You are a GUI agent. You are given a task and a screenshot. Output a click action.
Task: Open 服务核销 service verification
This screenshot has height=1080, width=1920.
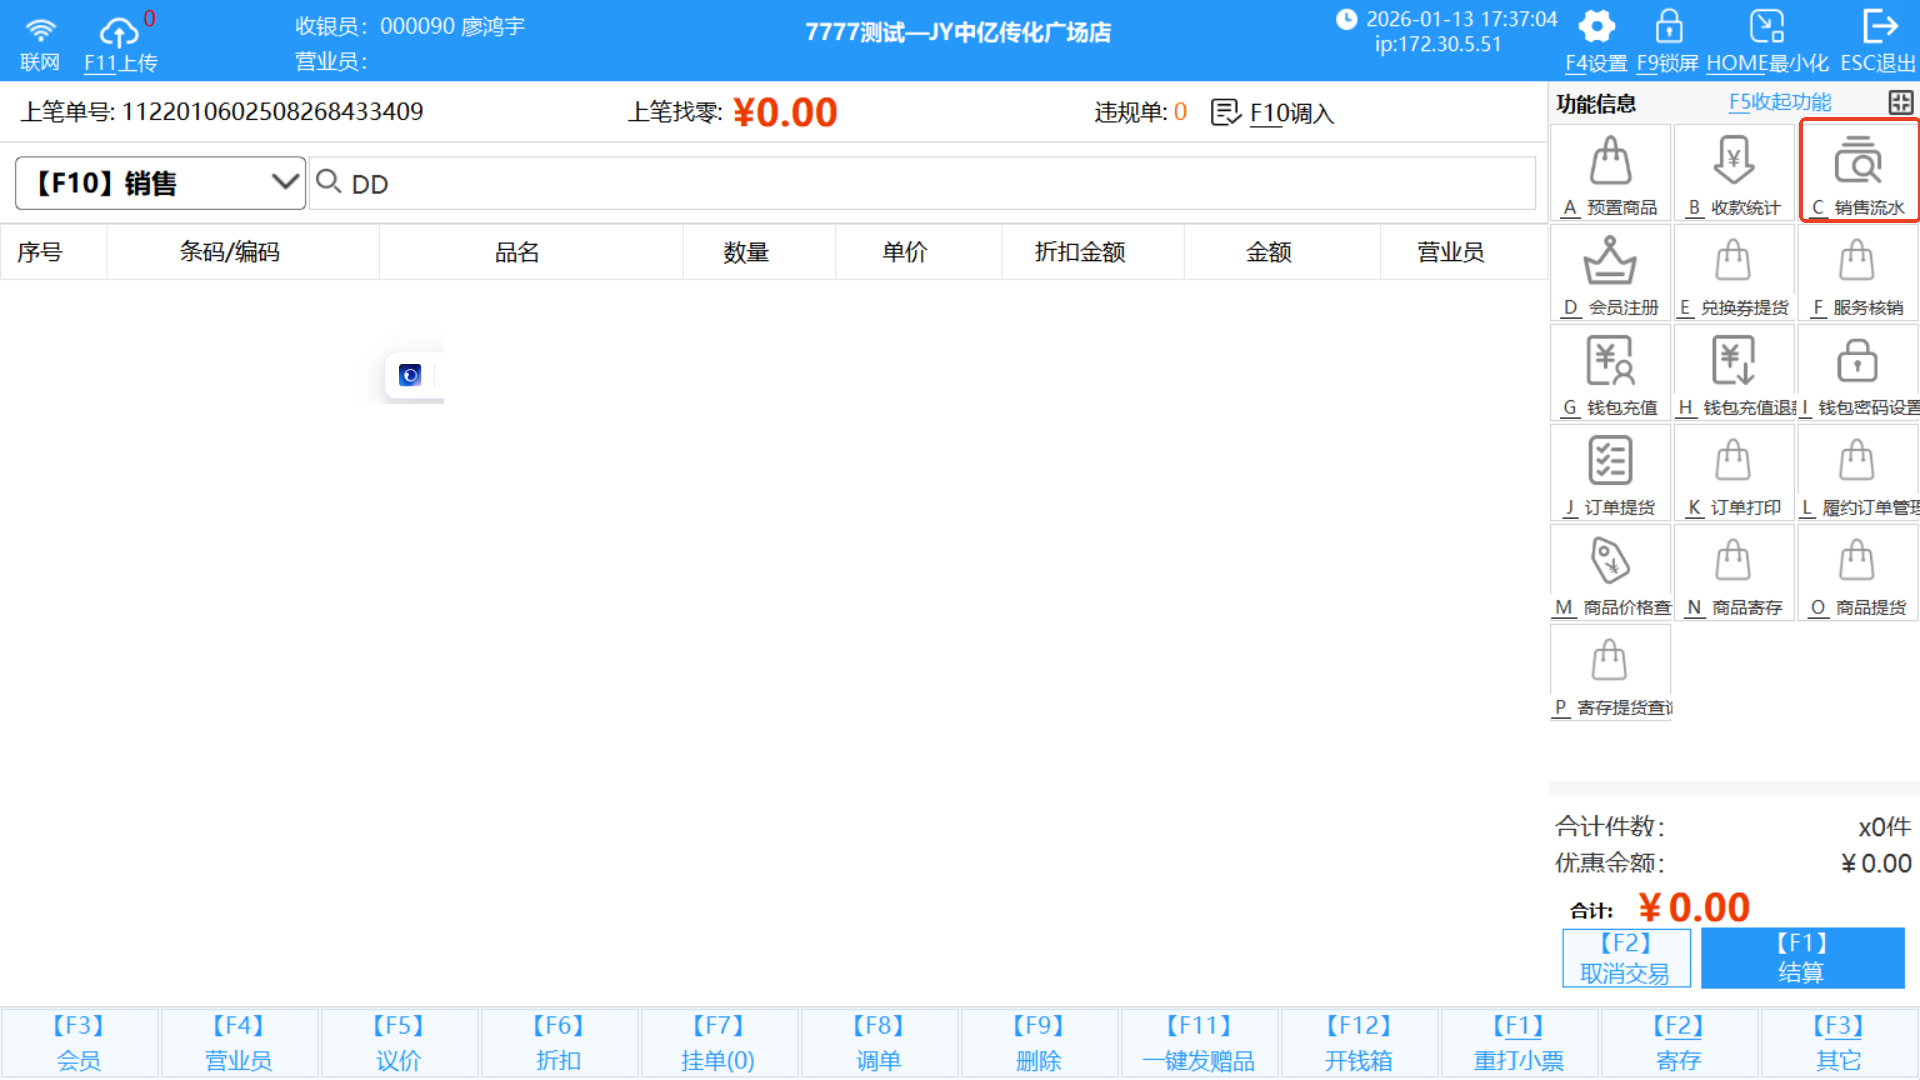pos(1857,273)
